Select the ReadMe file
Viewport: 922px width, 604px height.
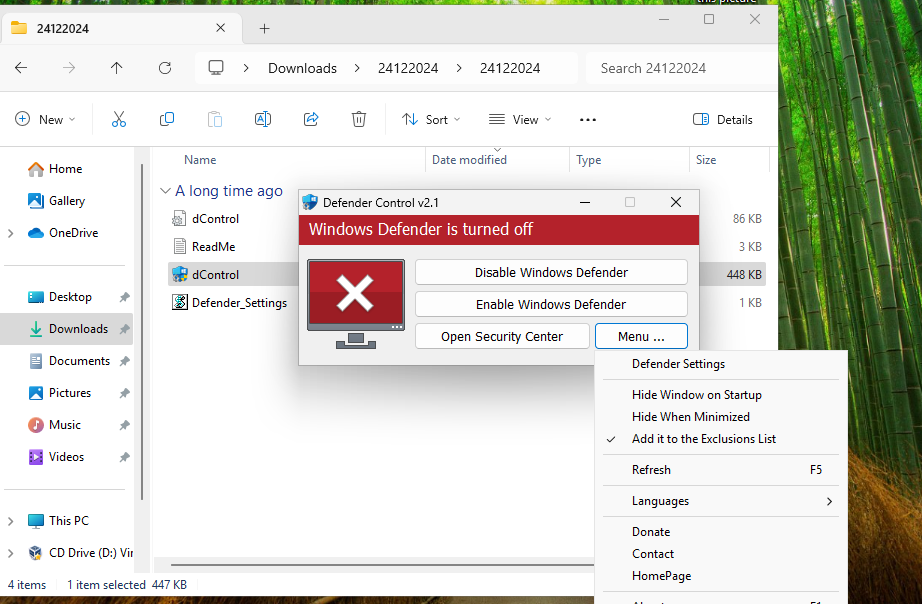point(213,246)
